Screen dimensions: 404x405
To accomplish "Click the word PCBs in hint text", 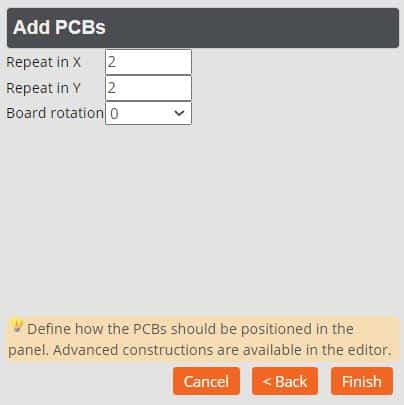I will (150, 329).
